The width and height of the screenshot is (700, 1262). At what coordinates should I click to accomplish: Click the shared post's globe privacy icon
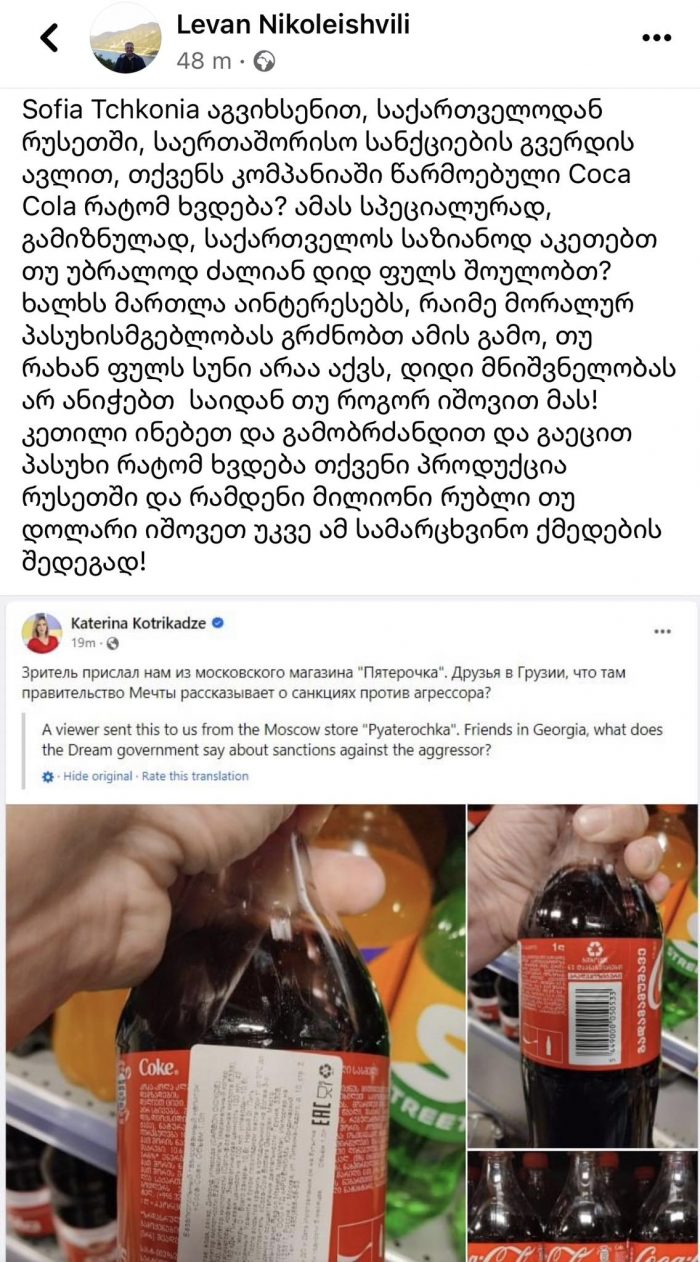[x=113, y=643]
